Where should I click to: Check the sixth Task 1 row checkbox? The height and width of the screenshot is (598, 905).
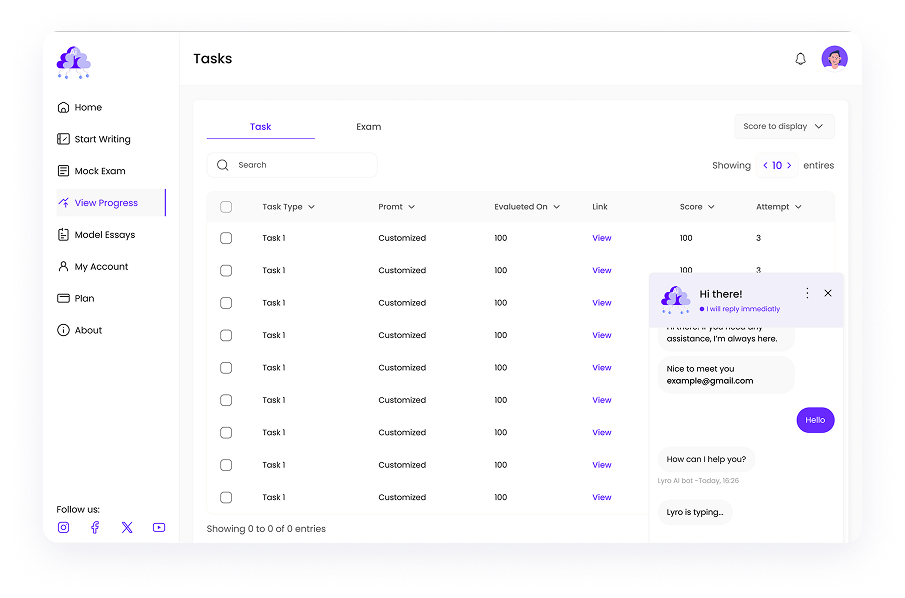(x=226, y=400)
